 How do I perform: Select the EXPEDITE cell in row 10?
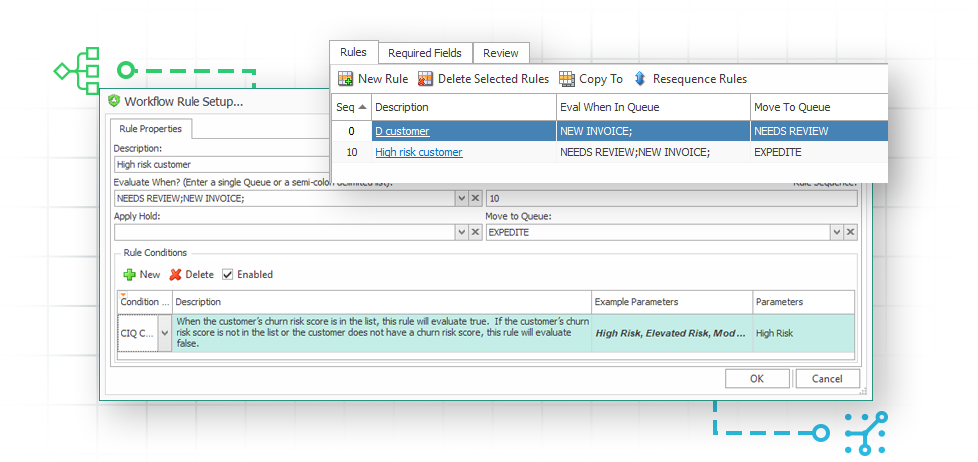pos(819,152)
